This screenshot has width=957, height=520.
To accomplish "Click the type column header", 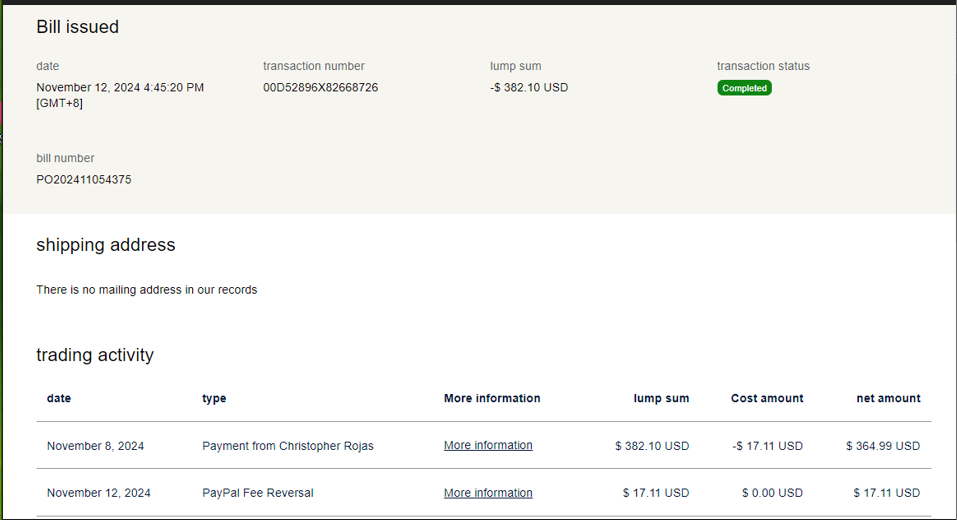I will click(x=214, y=398).
